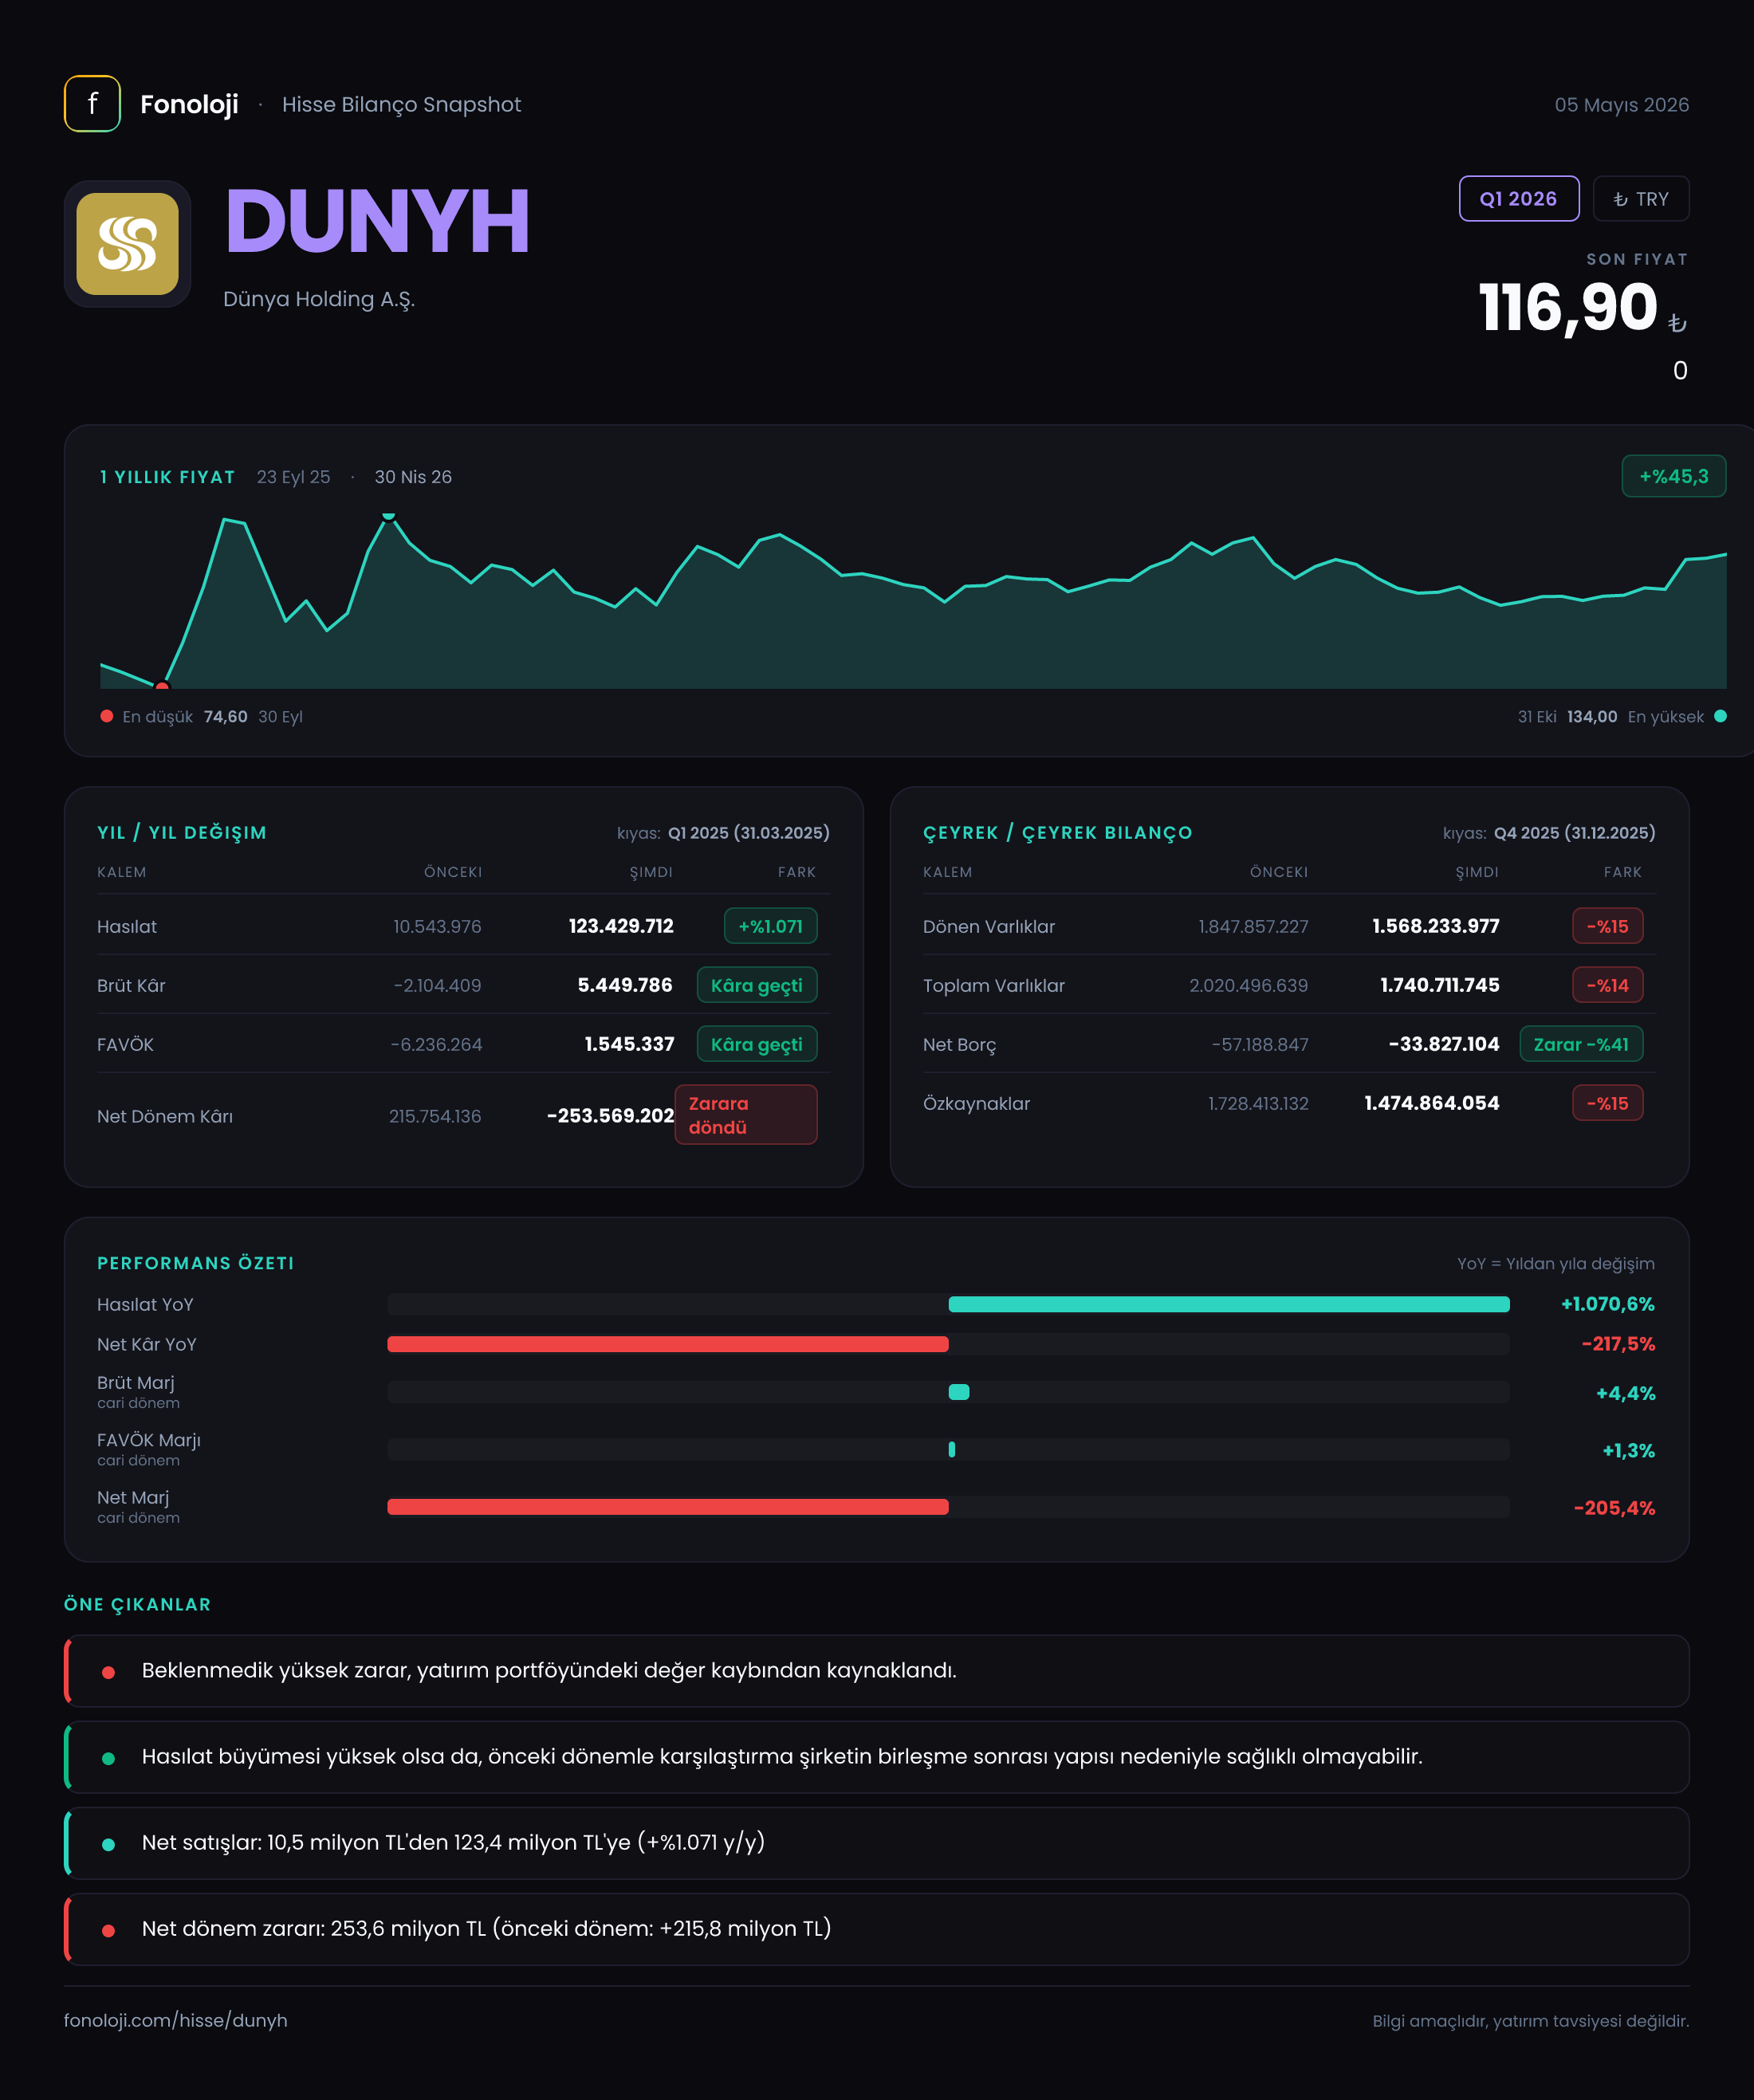Click the Net Kâr YoY red bar
The width and height of the screenshot is (1754, 2100).
[x=668, y=1344]
